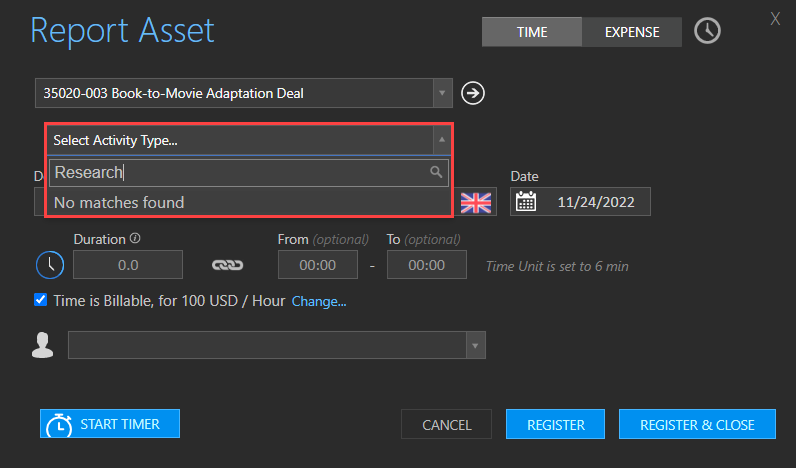Switch to the EXPENSE tab
This screenshot has height=468, width=796.
632,32
